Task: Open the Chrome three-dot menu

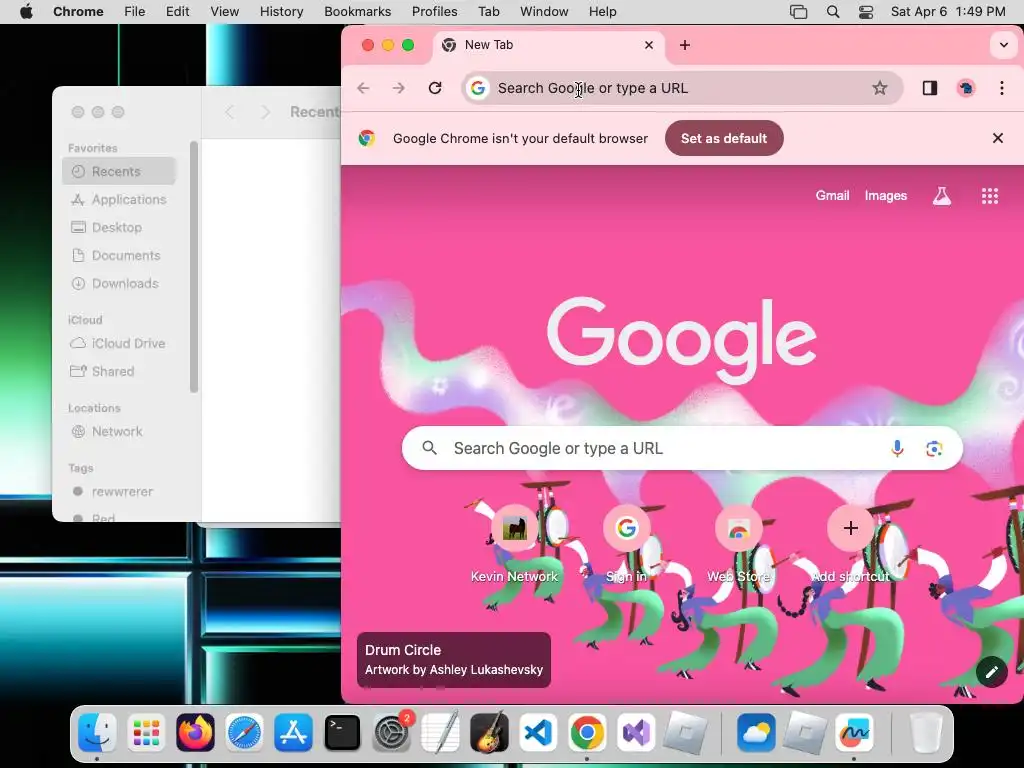Action: [x=1002, y=88]
